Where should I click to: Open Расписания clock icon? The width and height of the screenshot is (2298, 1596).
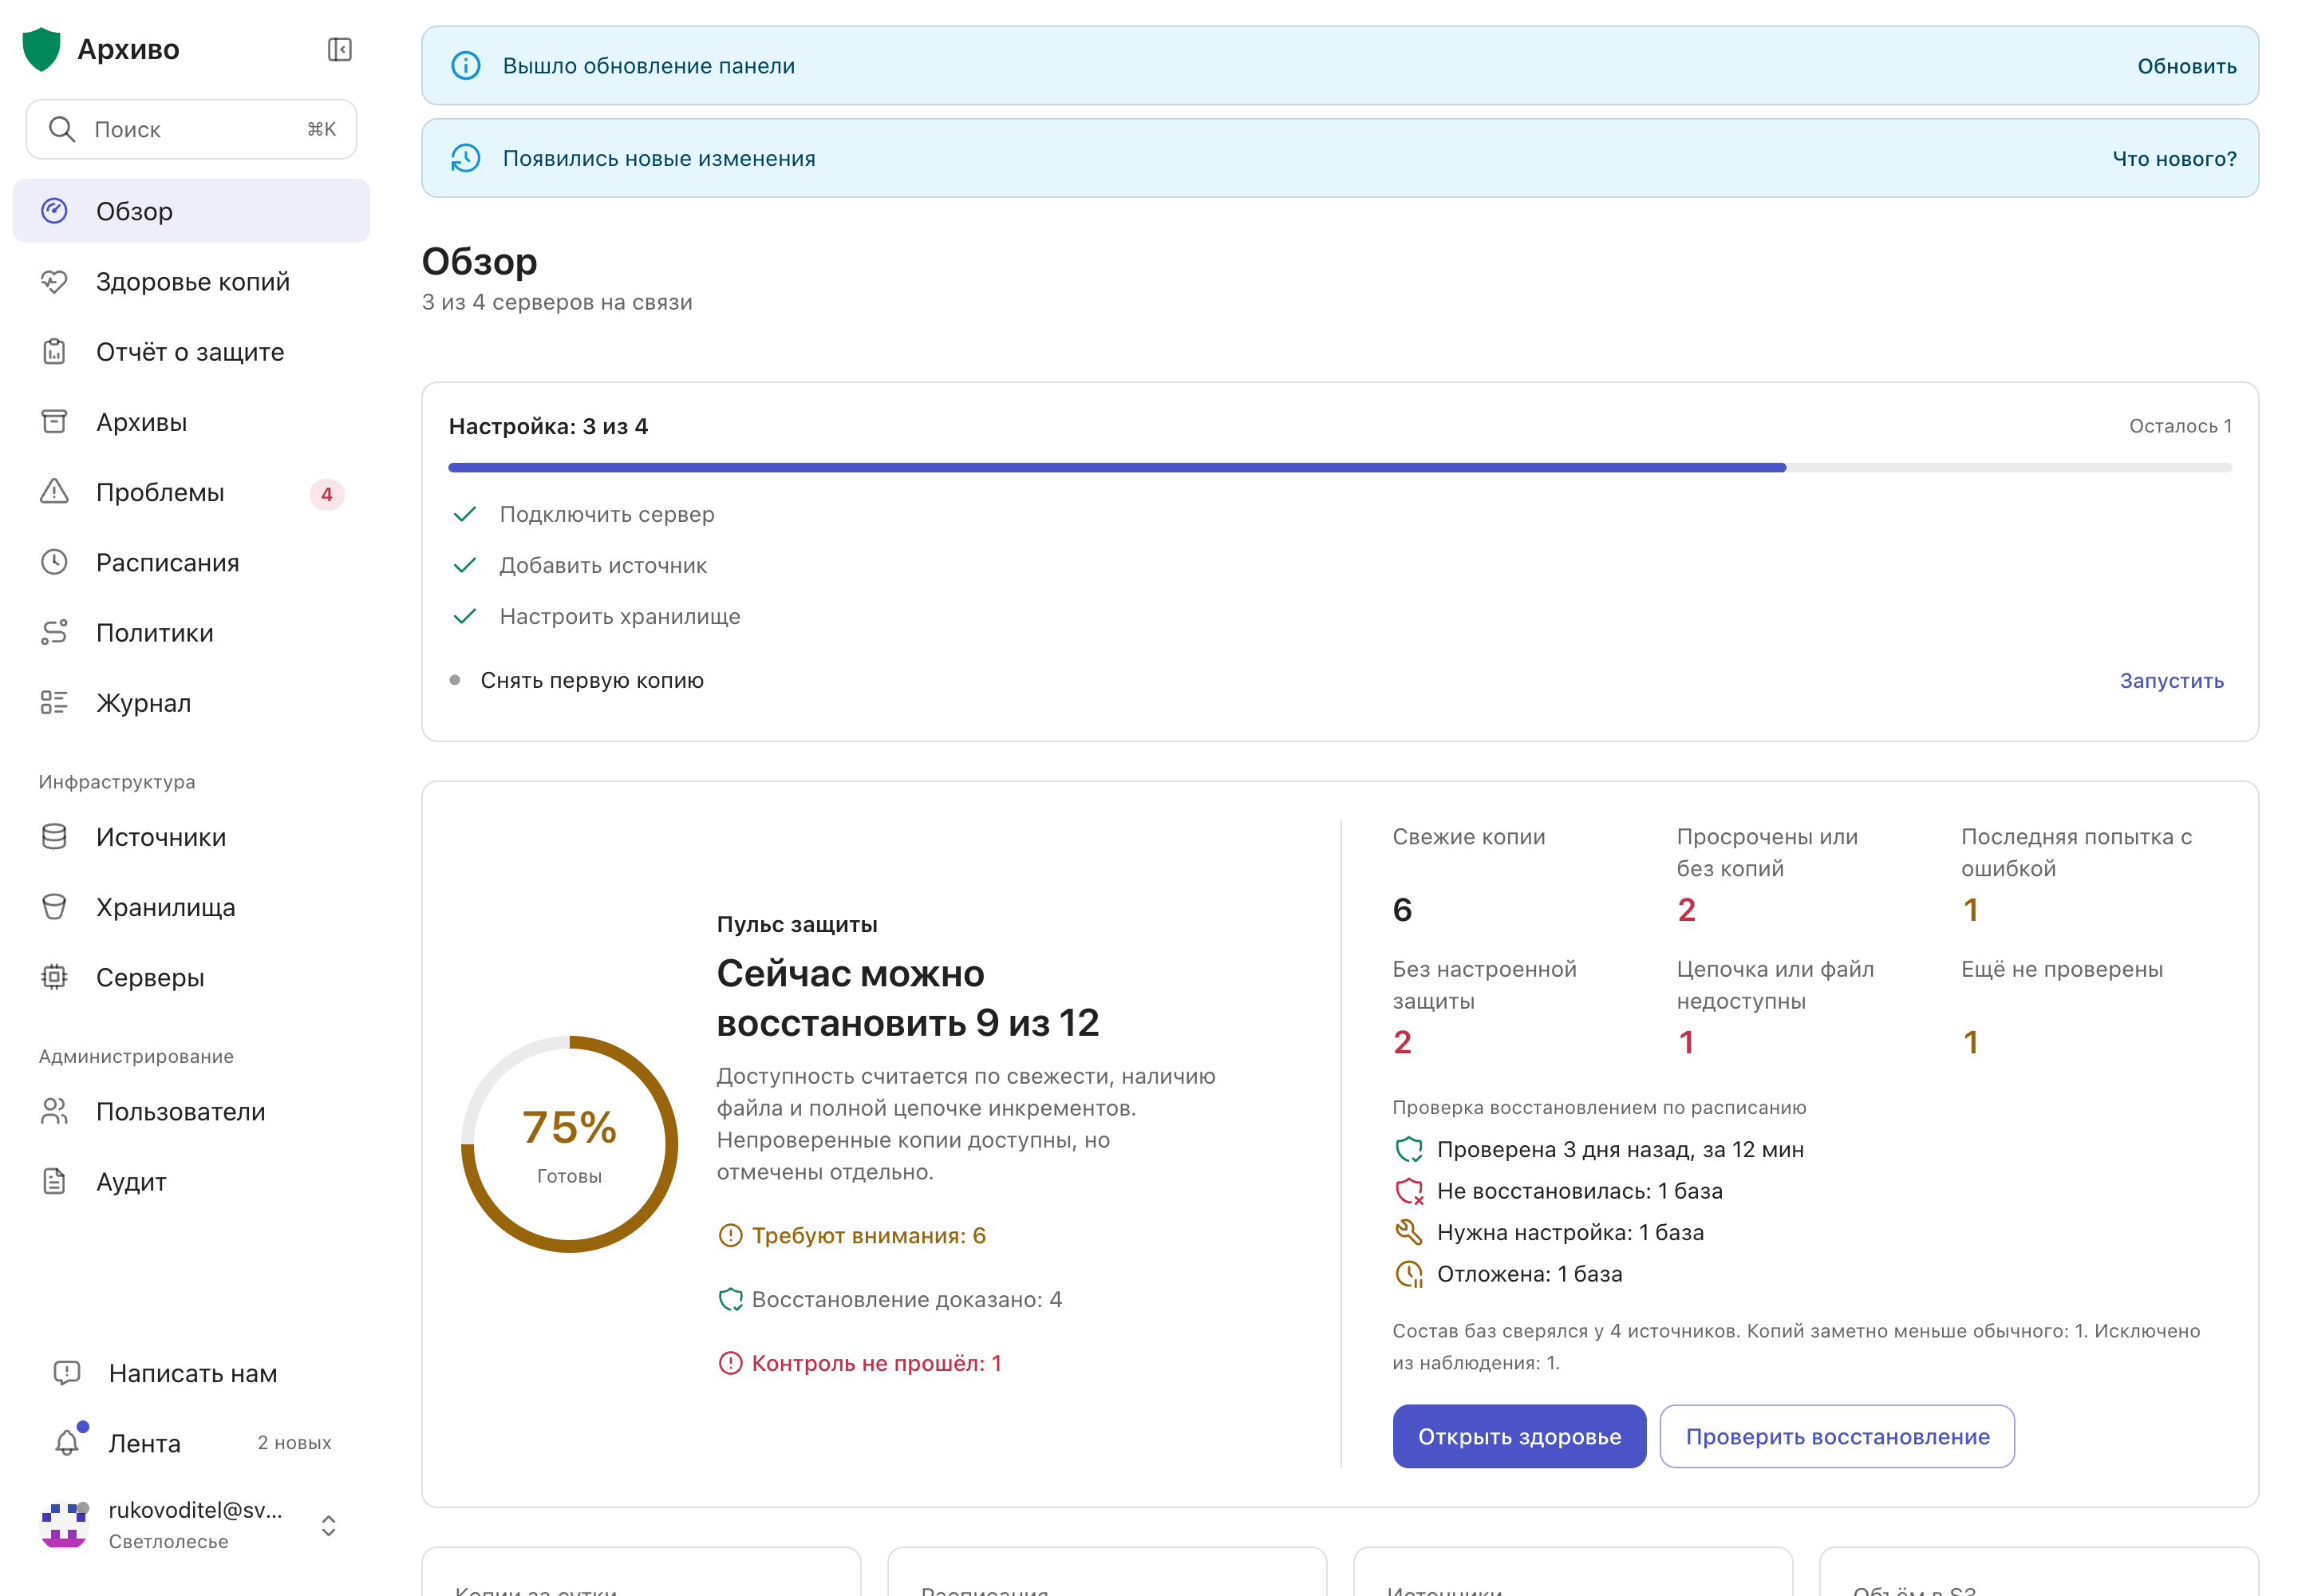(54, 562)
